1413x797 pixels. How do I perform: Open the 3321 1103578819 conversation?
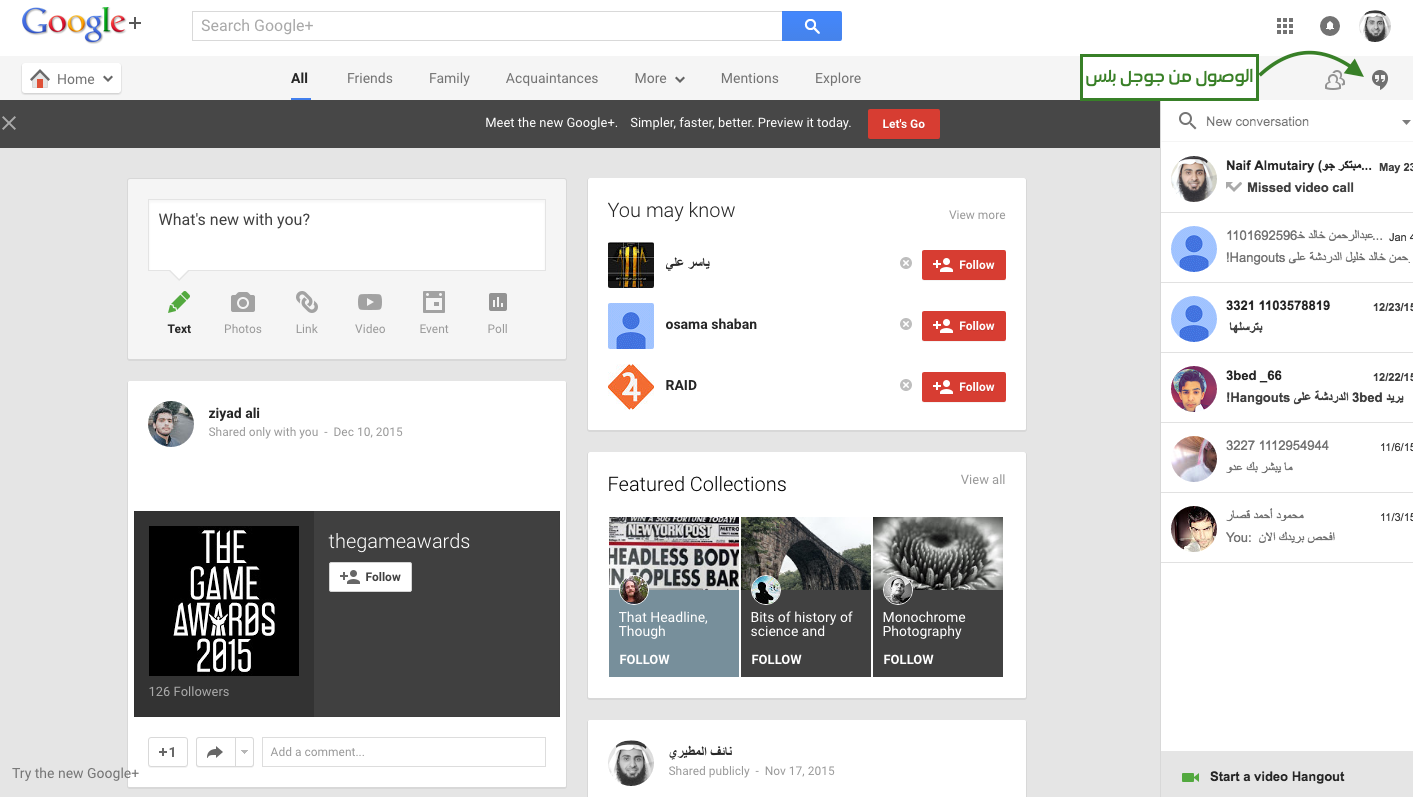1287,317
